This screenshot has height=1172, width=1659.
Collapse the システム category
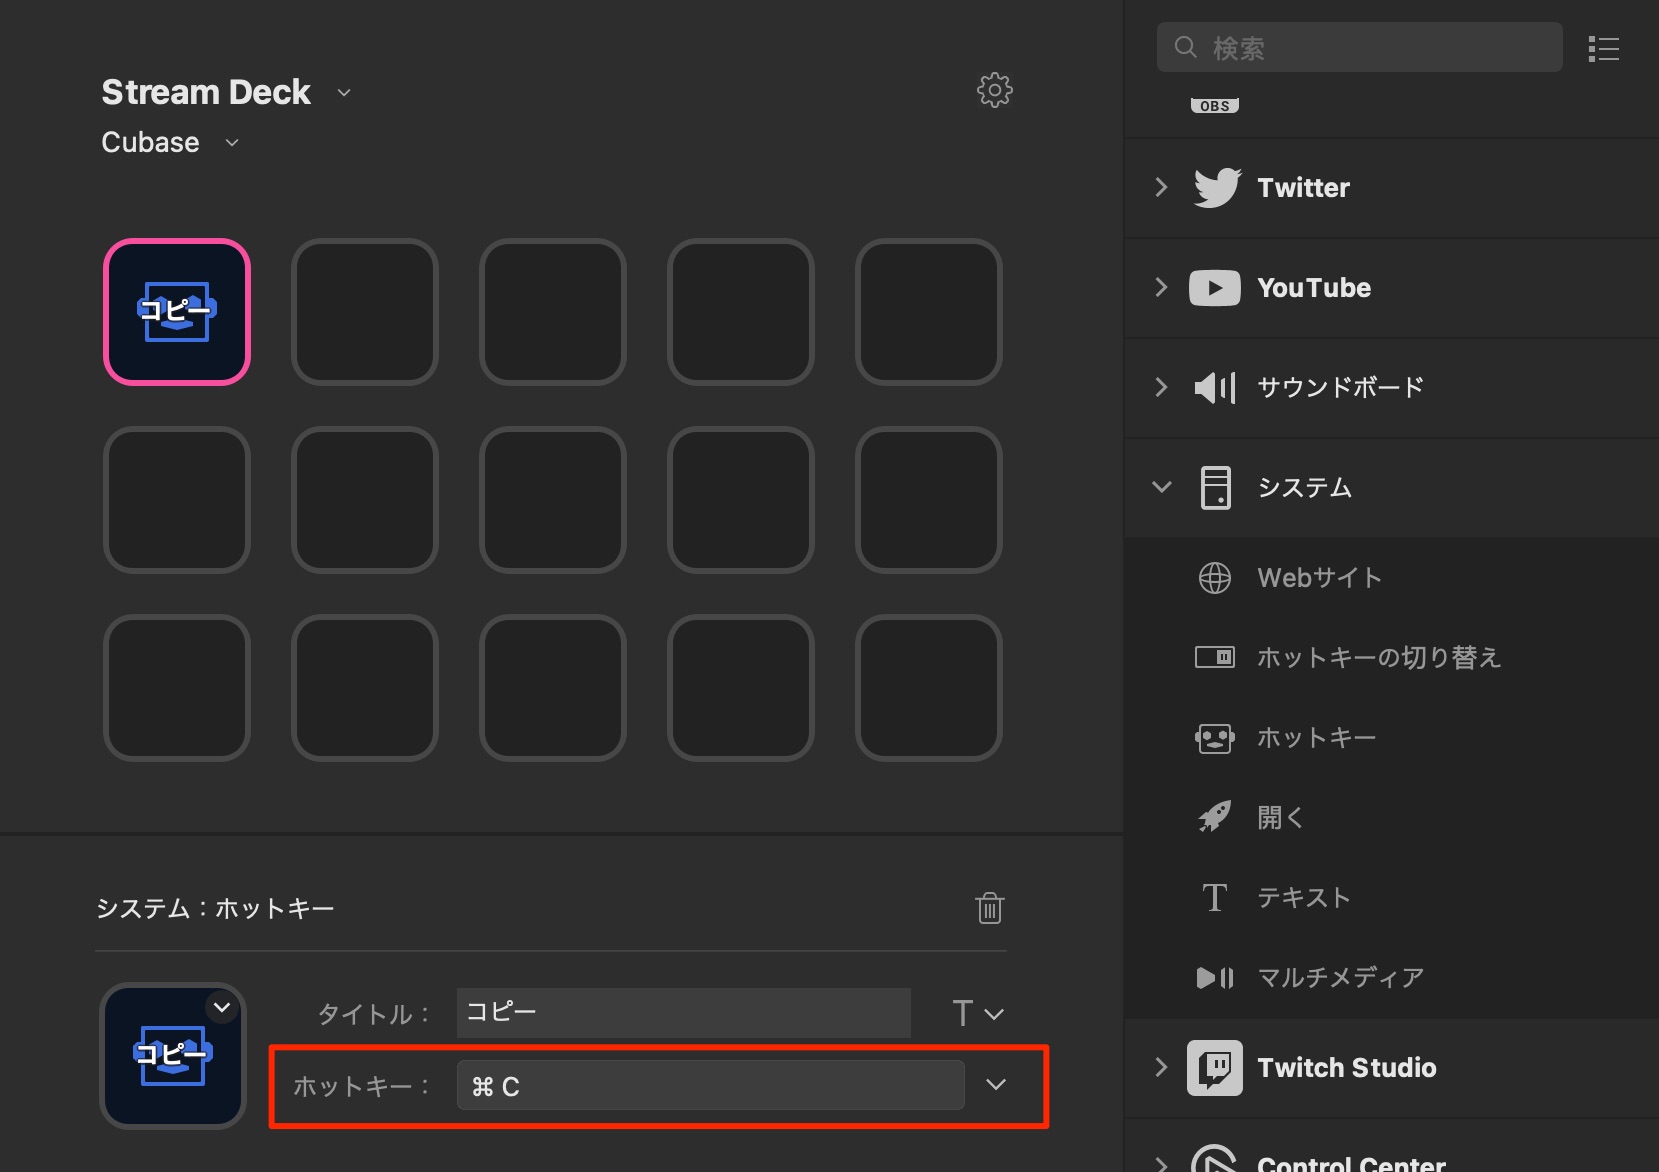1162,487
